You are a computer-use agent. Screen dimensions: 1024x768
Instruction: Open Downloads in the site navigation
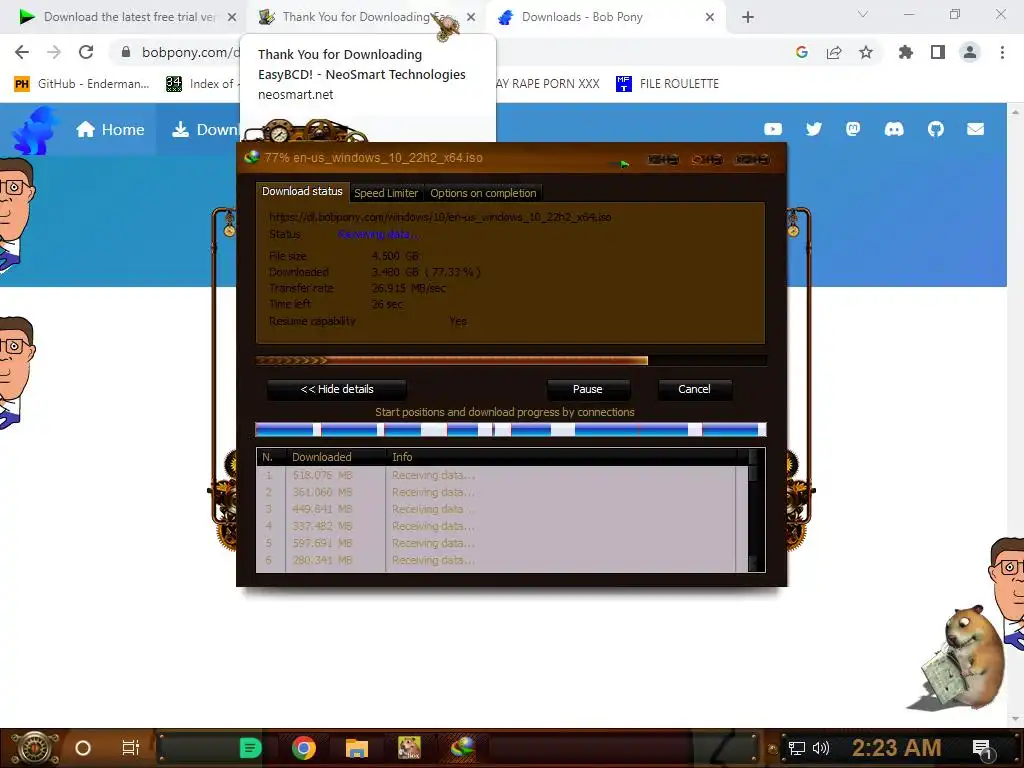pos(205,129)
